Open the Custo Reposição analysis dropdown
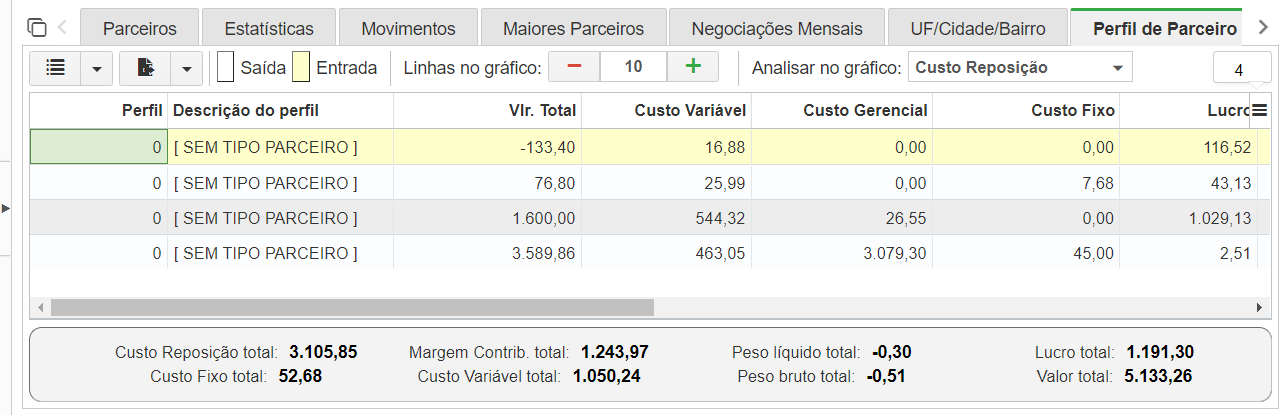The width and height of the screenshot is (1284, 415). click(1020, 68)
